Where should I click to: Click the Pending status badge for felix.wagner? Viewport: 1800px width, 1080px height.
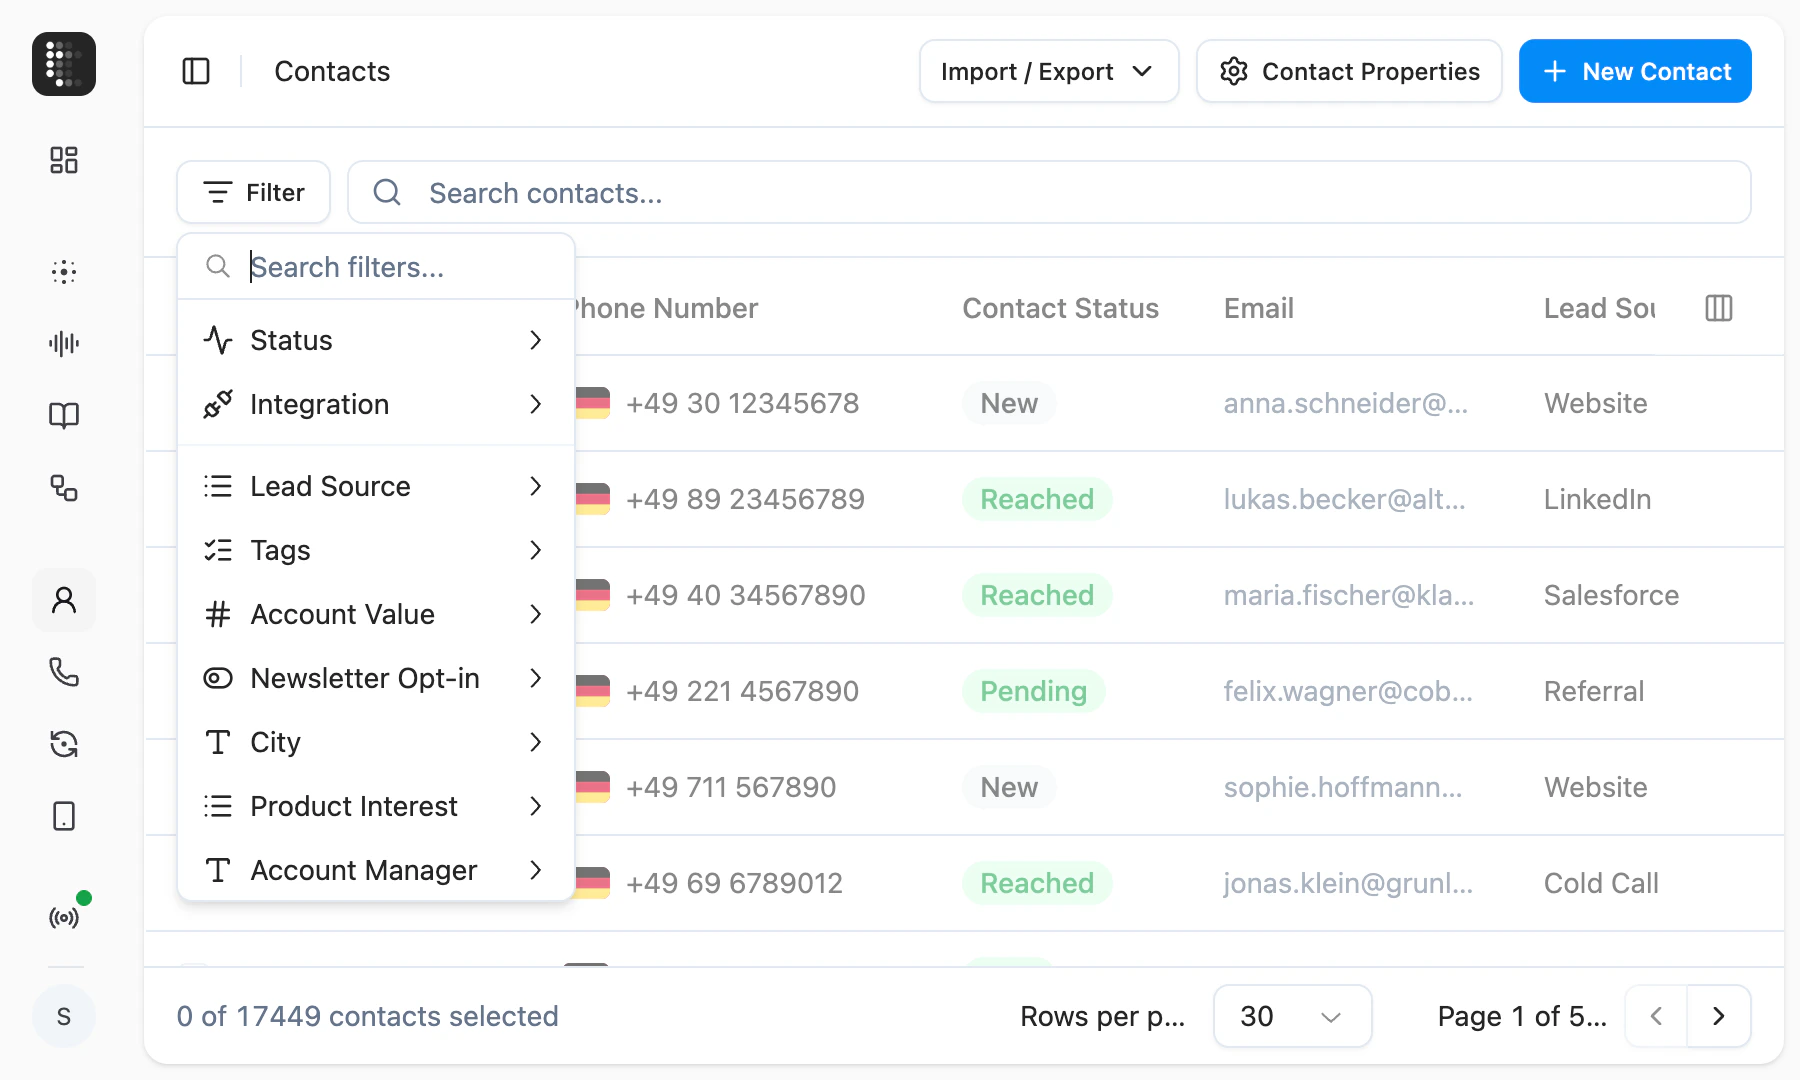[1033, 691]
